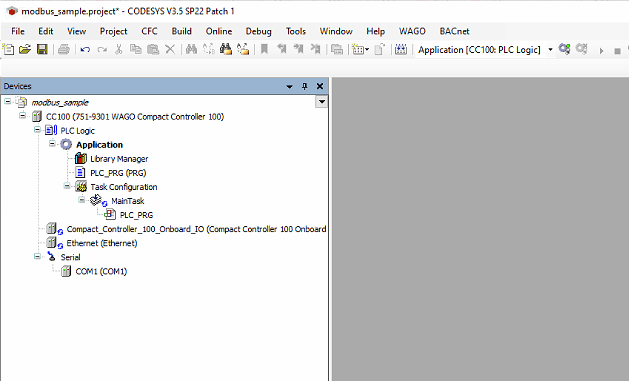Screen dimensions: 629x381
Task: Click the Logout gear icon
Action: pos(582,49)
